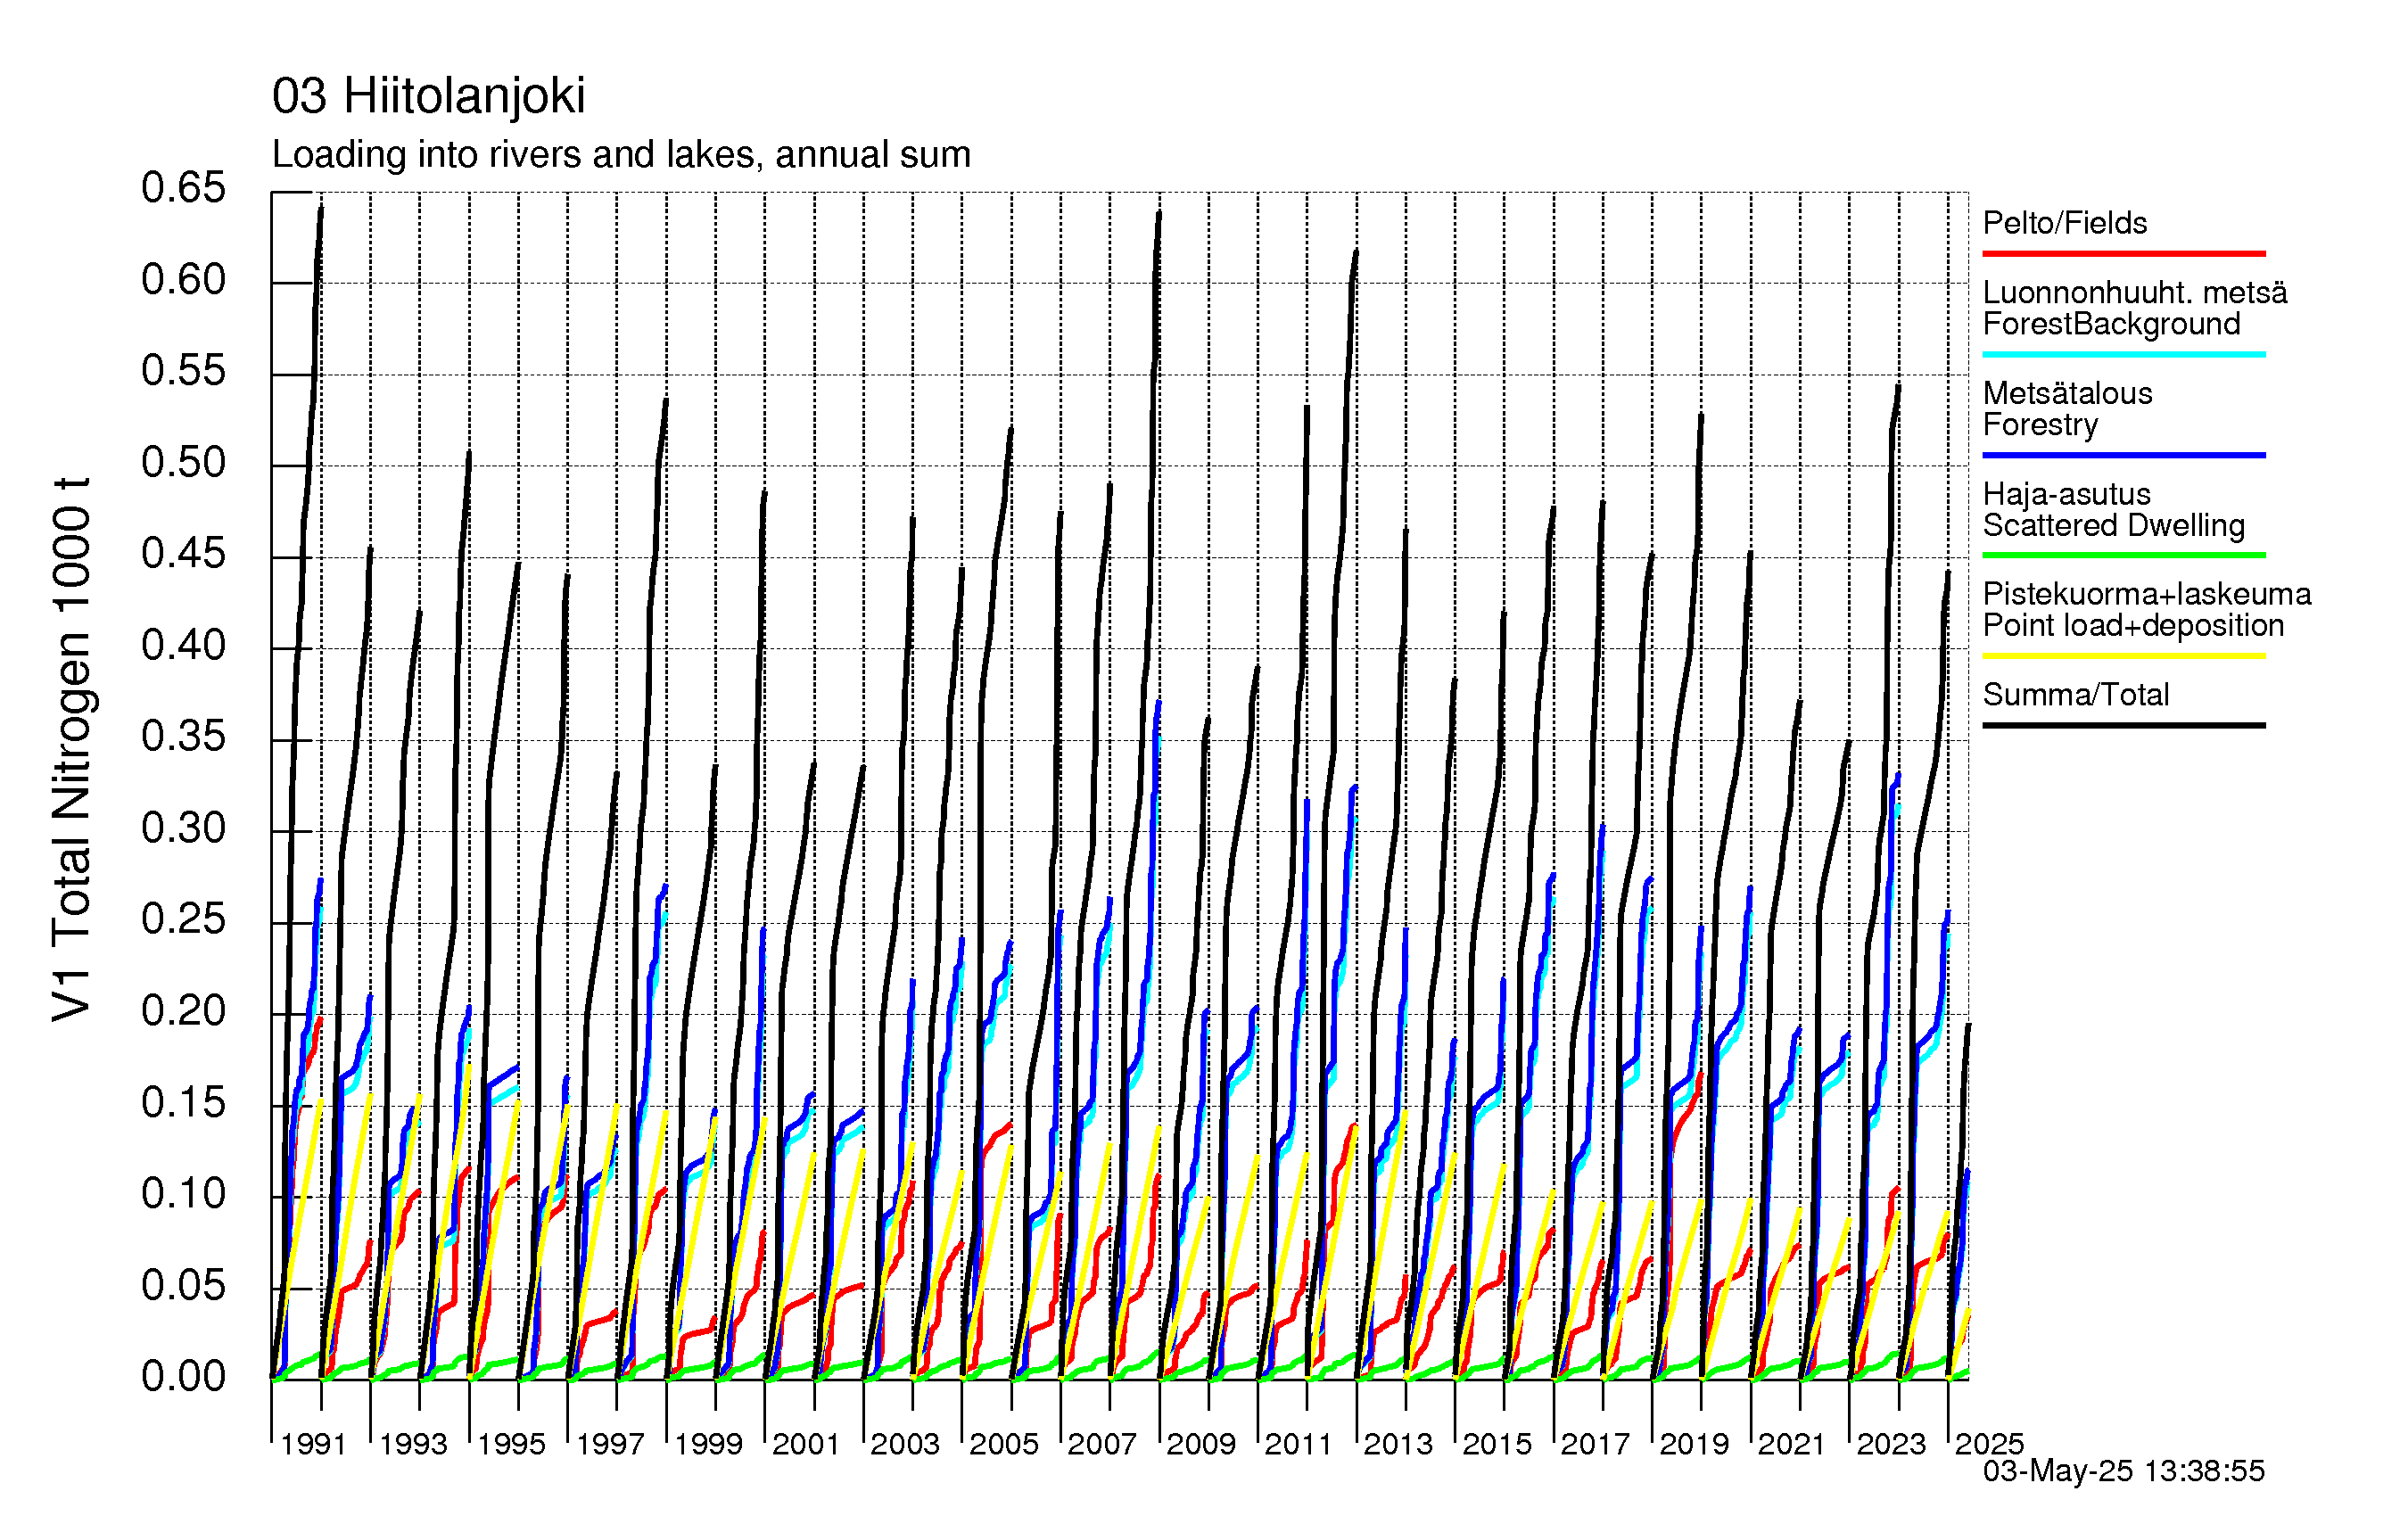The image size is (2408, 1516).
Task: Click the y-axis value 0.20
Action: [183, 1012]
